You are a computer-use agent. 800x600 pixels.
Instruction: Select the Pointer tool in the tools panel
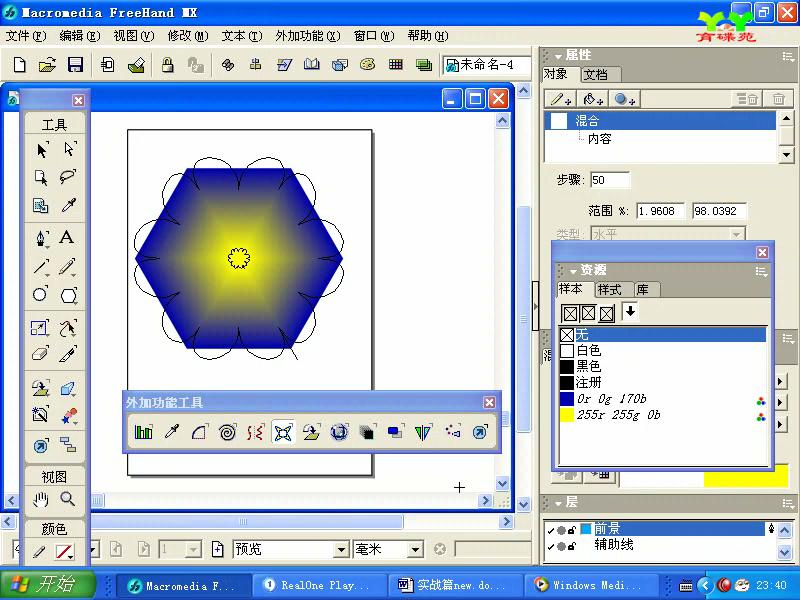(x=42, y=149)
